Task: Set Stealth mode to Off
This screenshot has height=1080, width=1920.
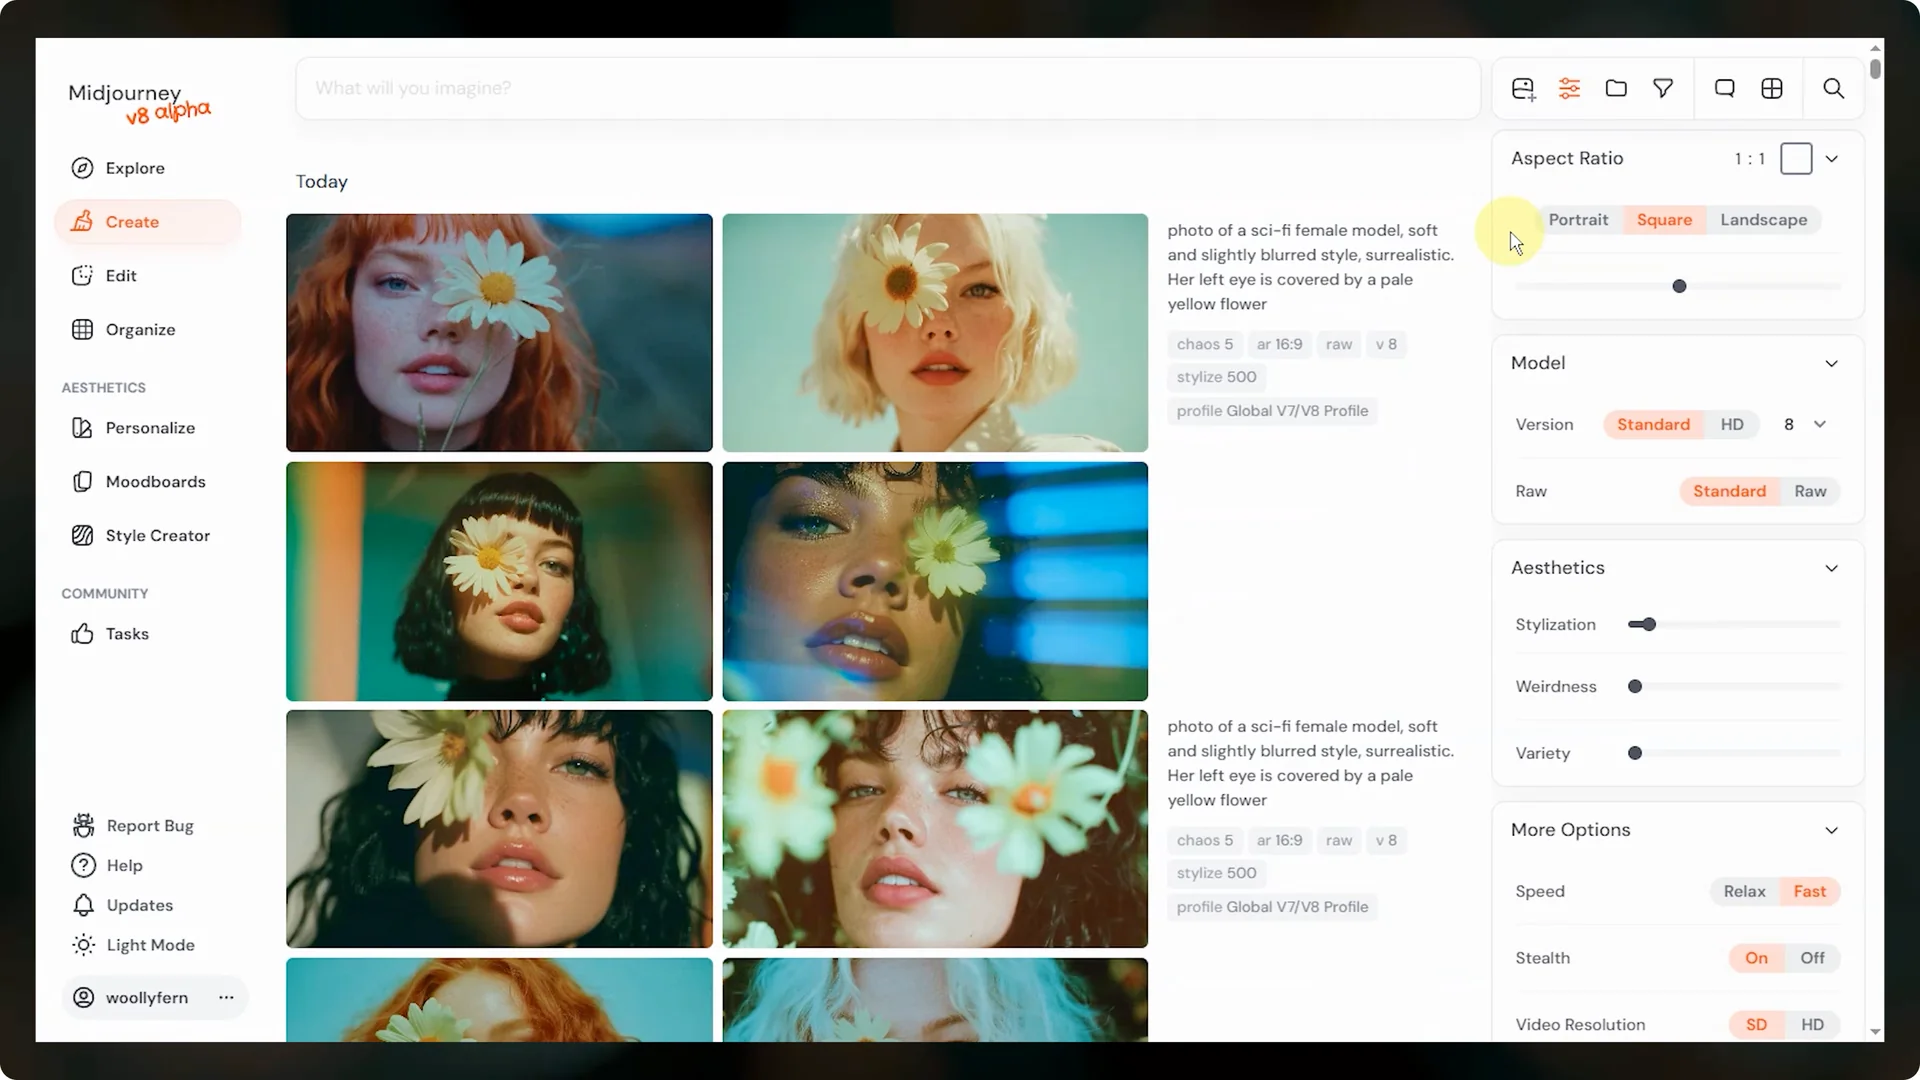Action: [x=1812, y=958]
